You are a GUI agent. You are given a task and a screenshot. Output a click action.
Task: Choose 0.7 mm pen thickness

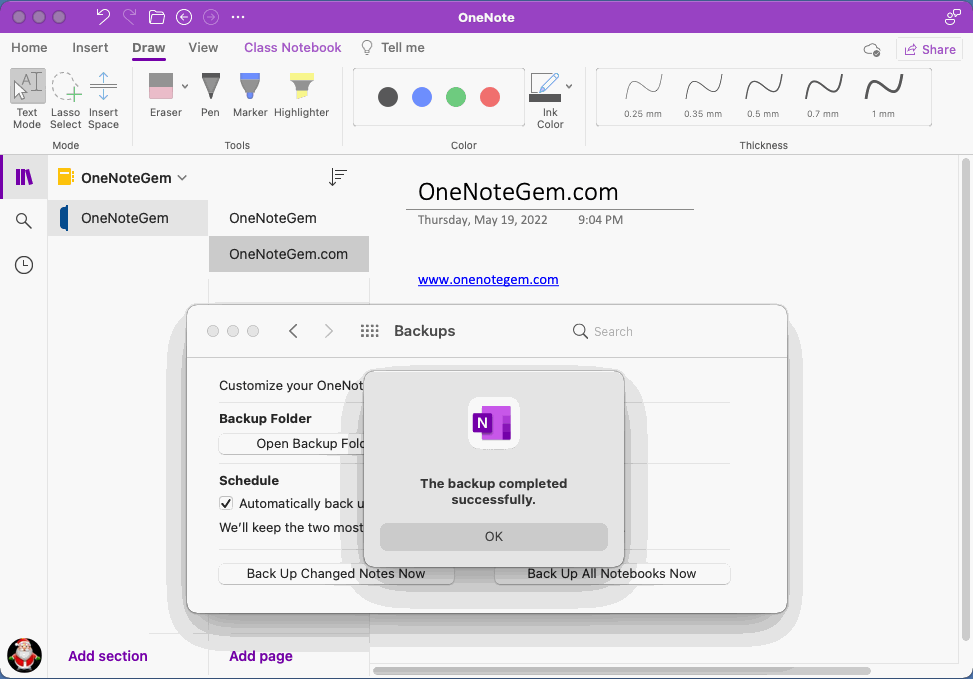823,96
